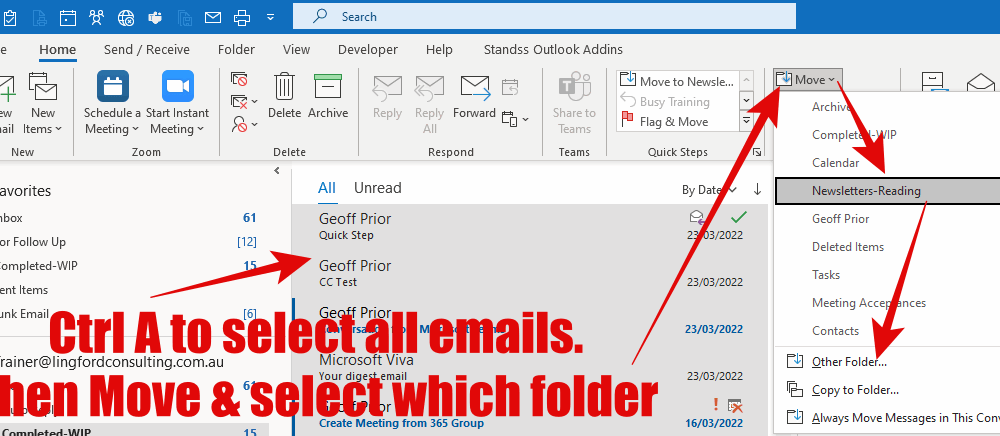Select Newsletters-Reading in Move menu

click(x=866, y=191)
